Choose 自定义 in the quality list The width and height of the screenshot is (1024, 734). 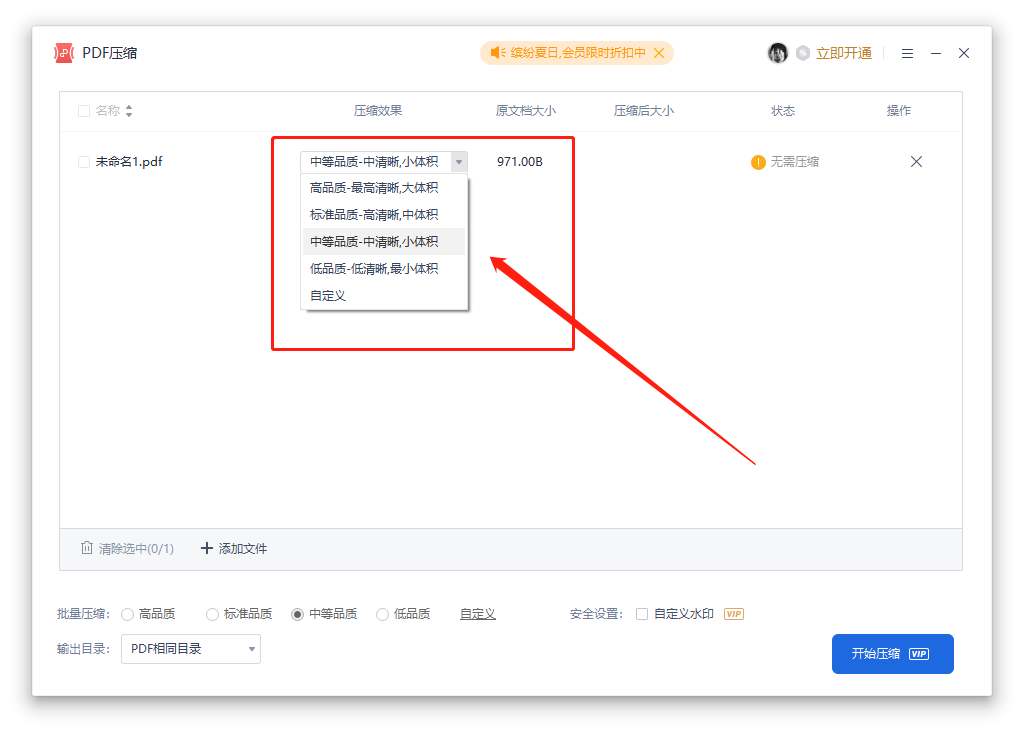coord(384,296)
